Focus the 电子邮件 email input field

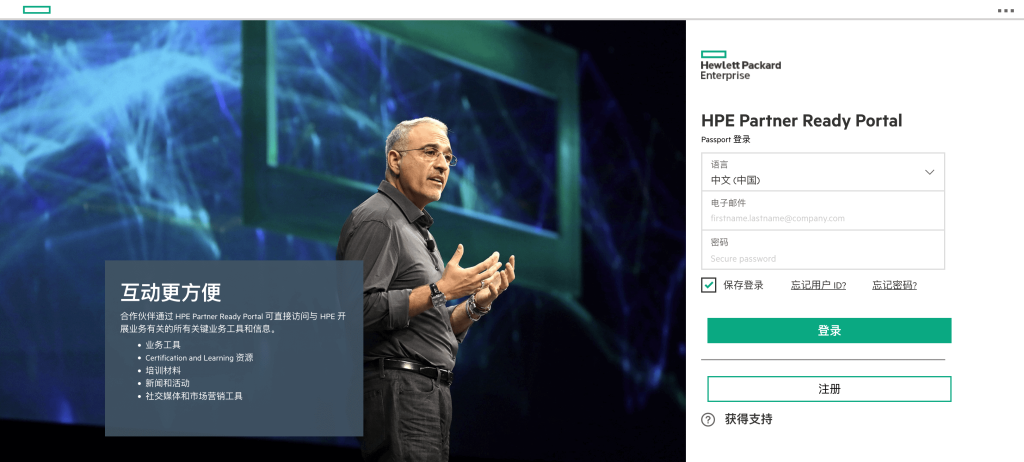(823, 211)
